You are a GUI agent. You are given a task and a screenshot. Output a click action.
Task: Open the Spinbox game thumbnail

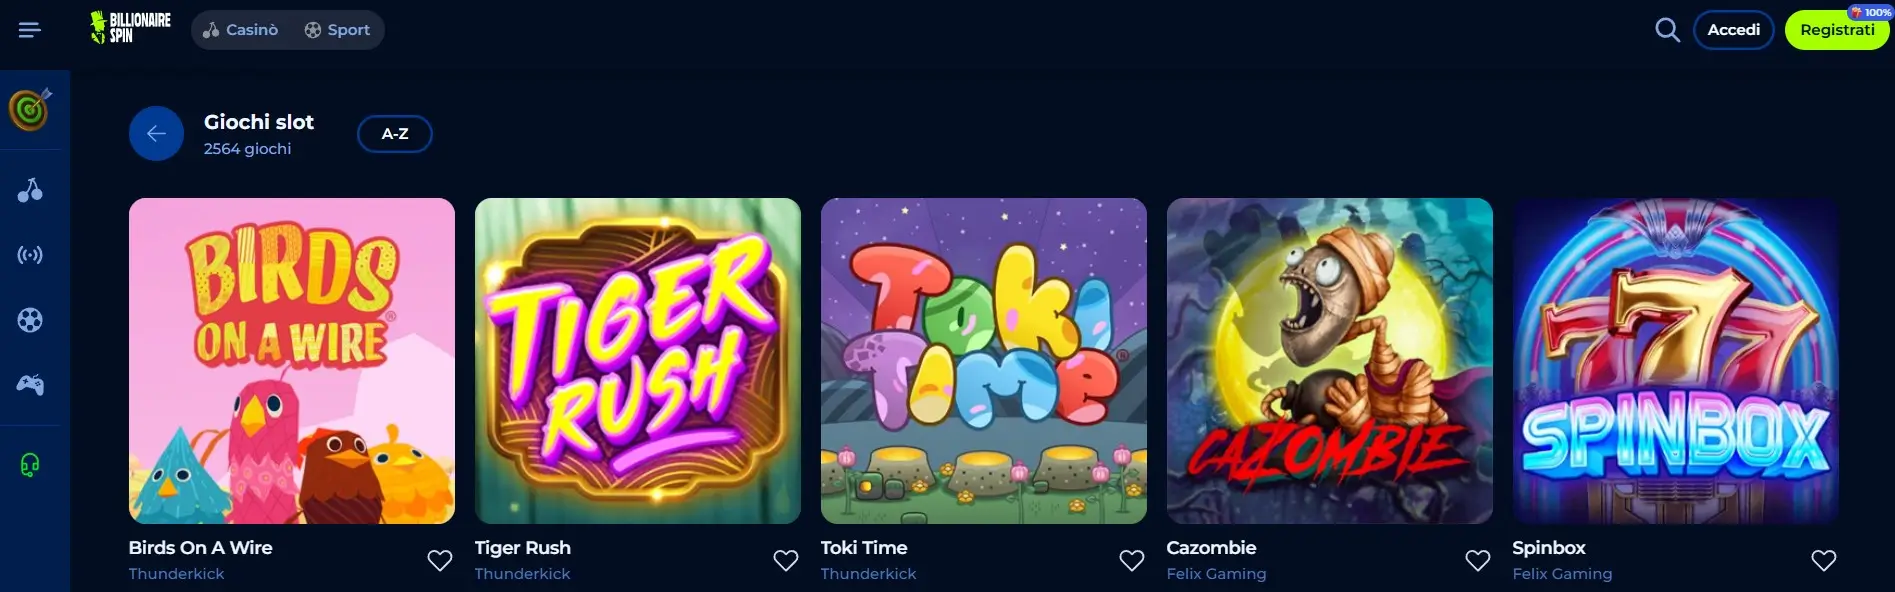(x=1676, y=361)
